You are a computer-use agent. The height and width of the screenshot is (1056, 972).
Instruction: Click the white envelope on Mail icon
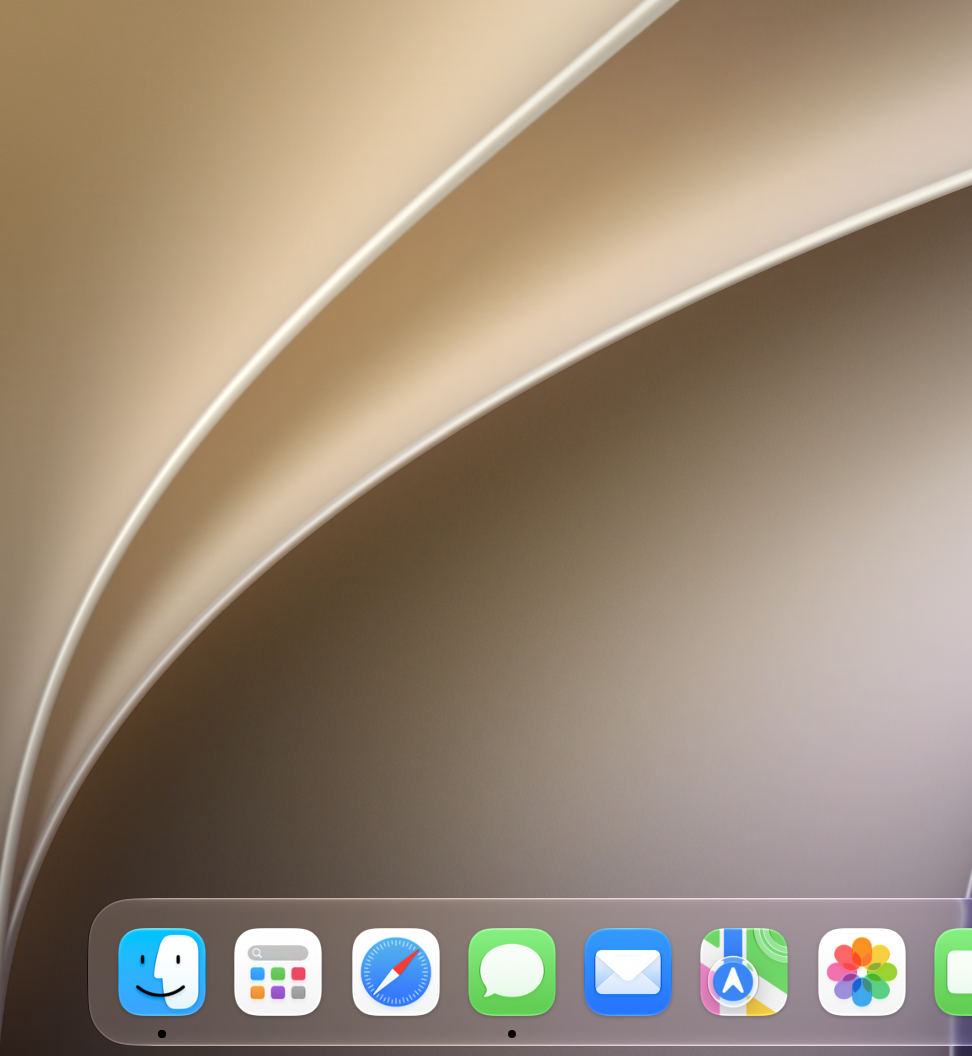point(628,972)
